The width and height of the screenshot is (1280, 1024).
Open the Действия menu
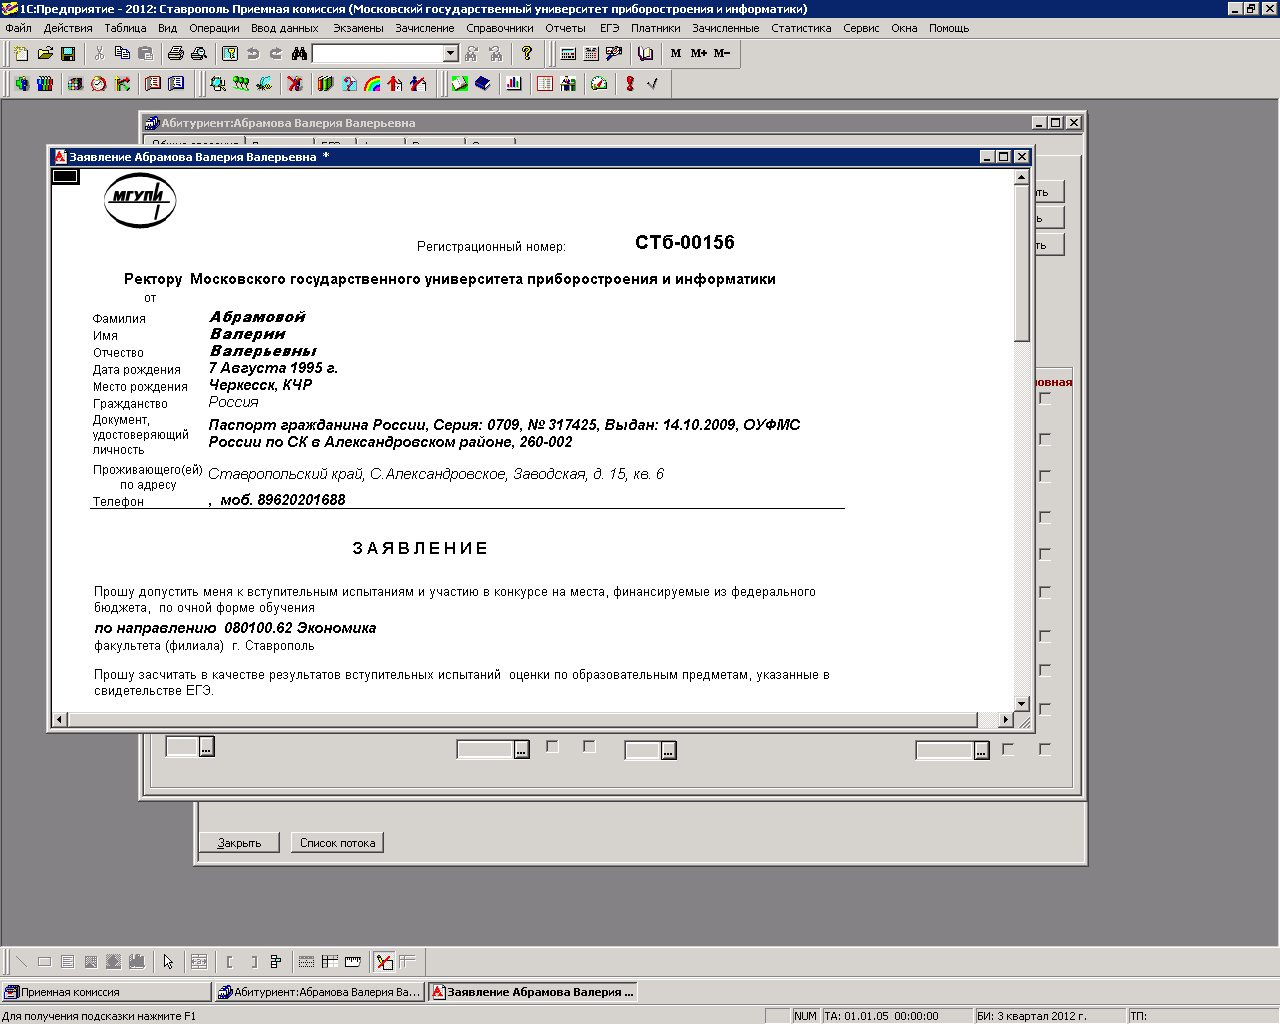click(x=68, y=28)
